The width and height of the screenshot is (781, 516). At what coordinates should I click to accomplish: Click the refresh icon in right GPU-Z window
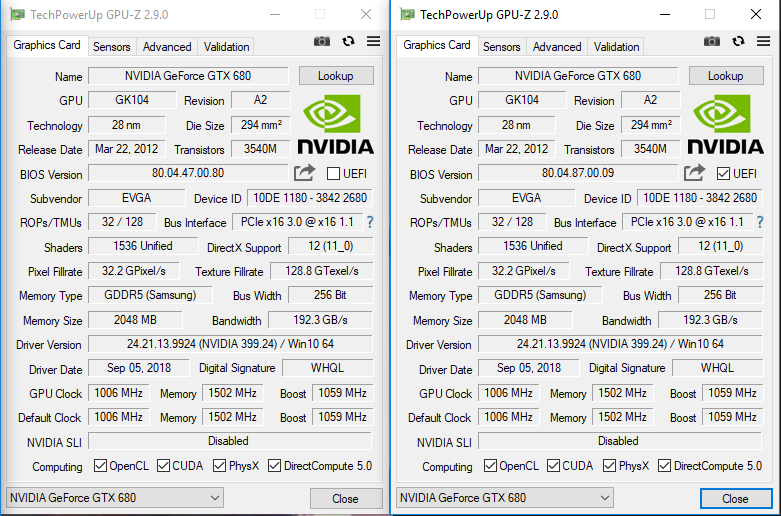738,41
